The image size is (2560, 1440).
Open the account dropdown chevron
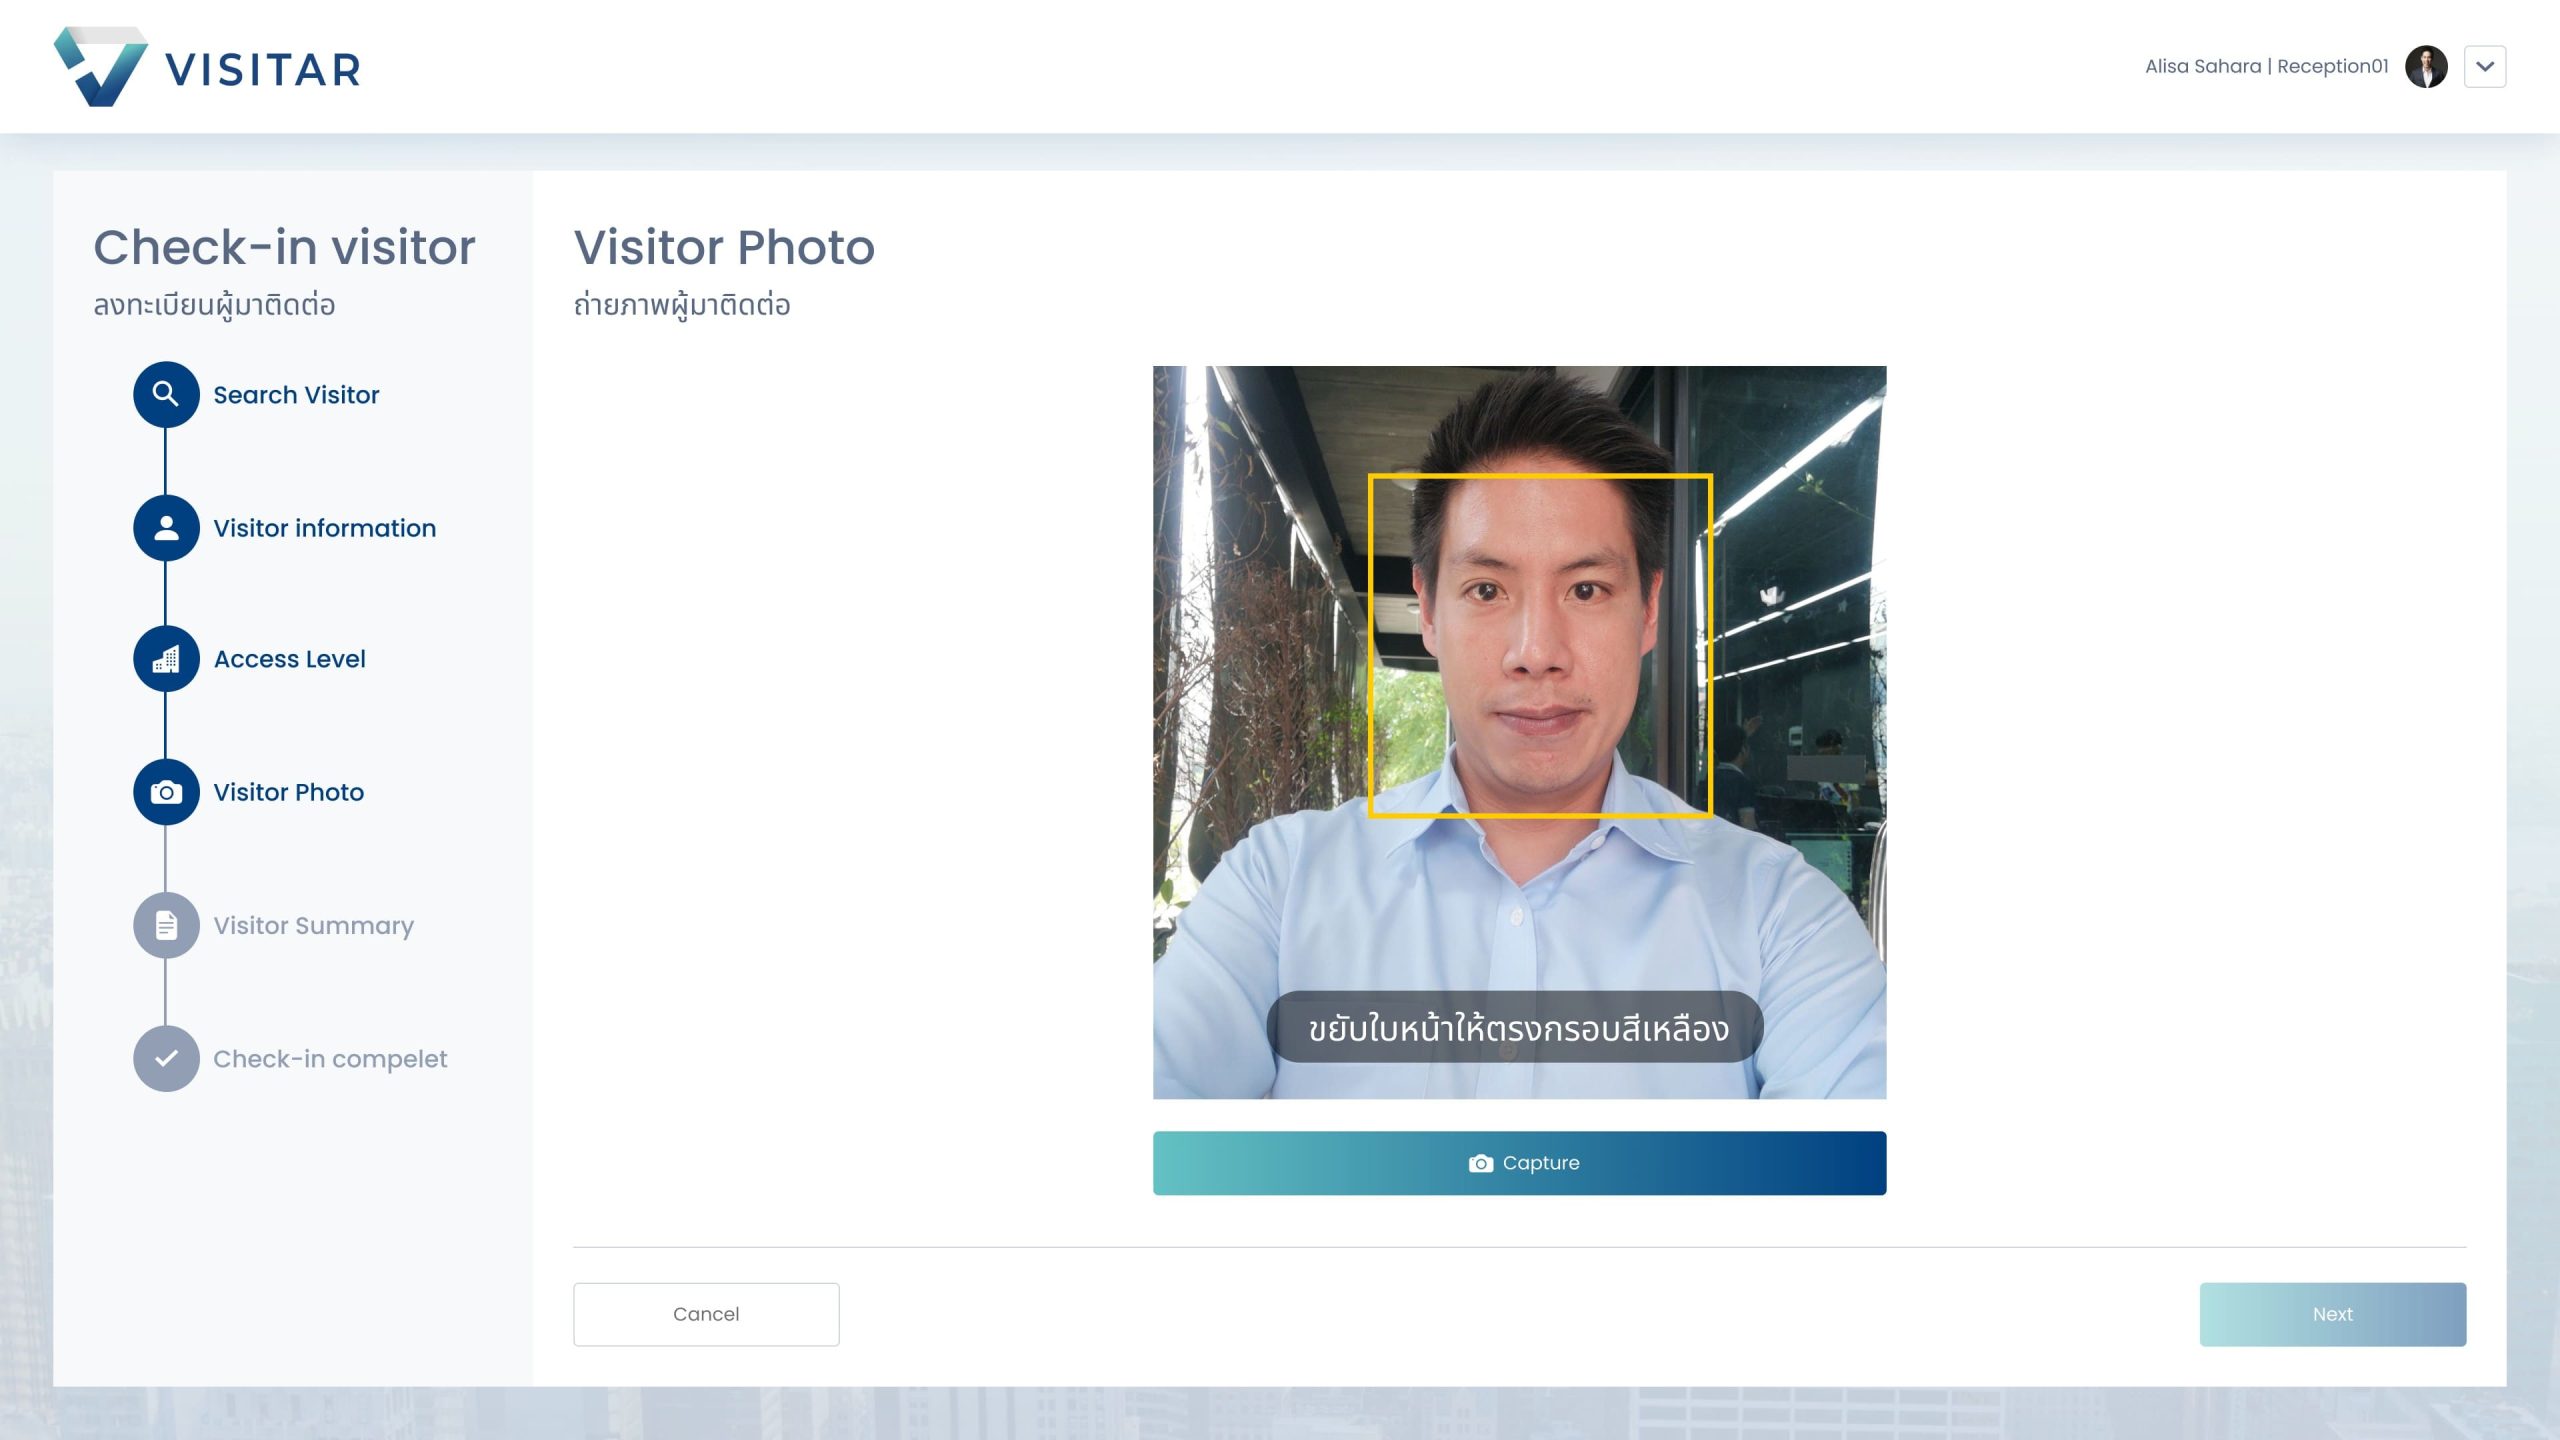tap(2485, 66)
